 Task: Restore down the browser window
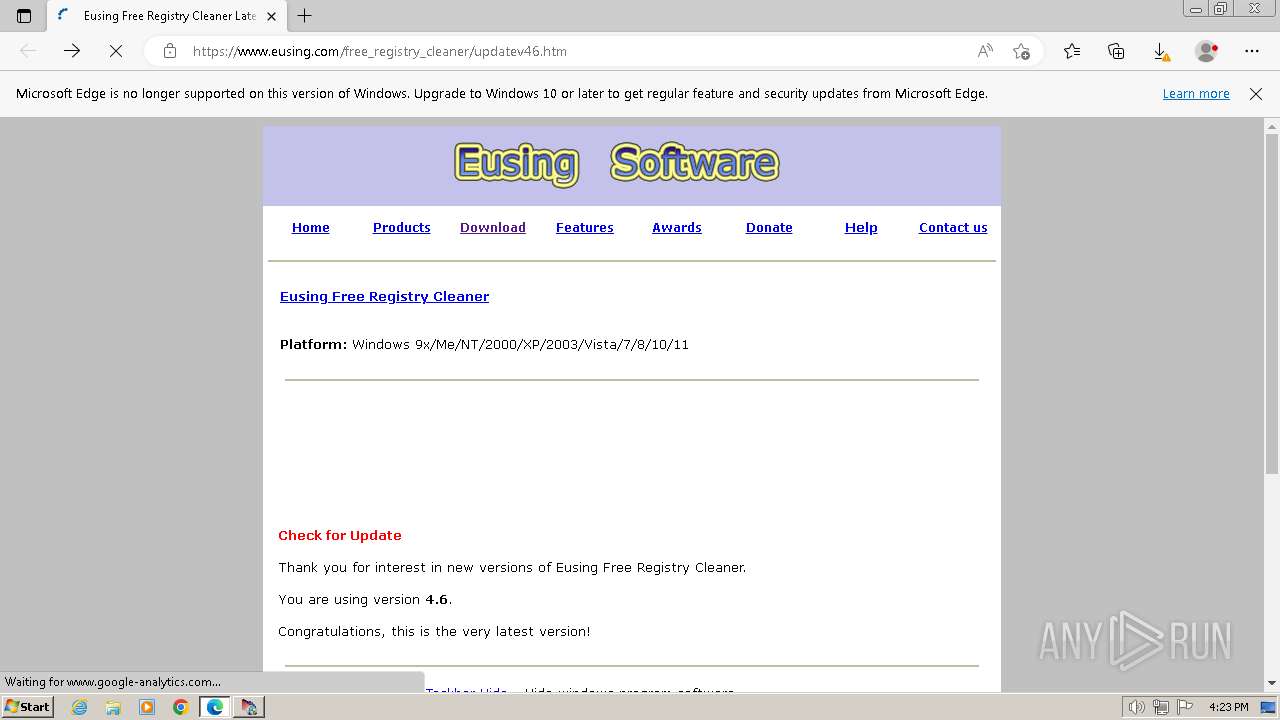tap(1221, 9)
